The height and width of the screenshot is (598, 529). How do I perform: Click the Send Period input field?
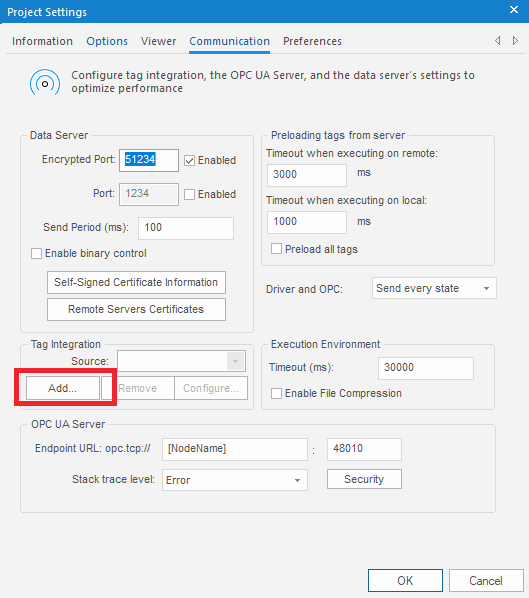(x=186, y=228)
